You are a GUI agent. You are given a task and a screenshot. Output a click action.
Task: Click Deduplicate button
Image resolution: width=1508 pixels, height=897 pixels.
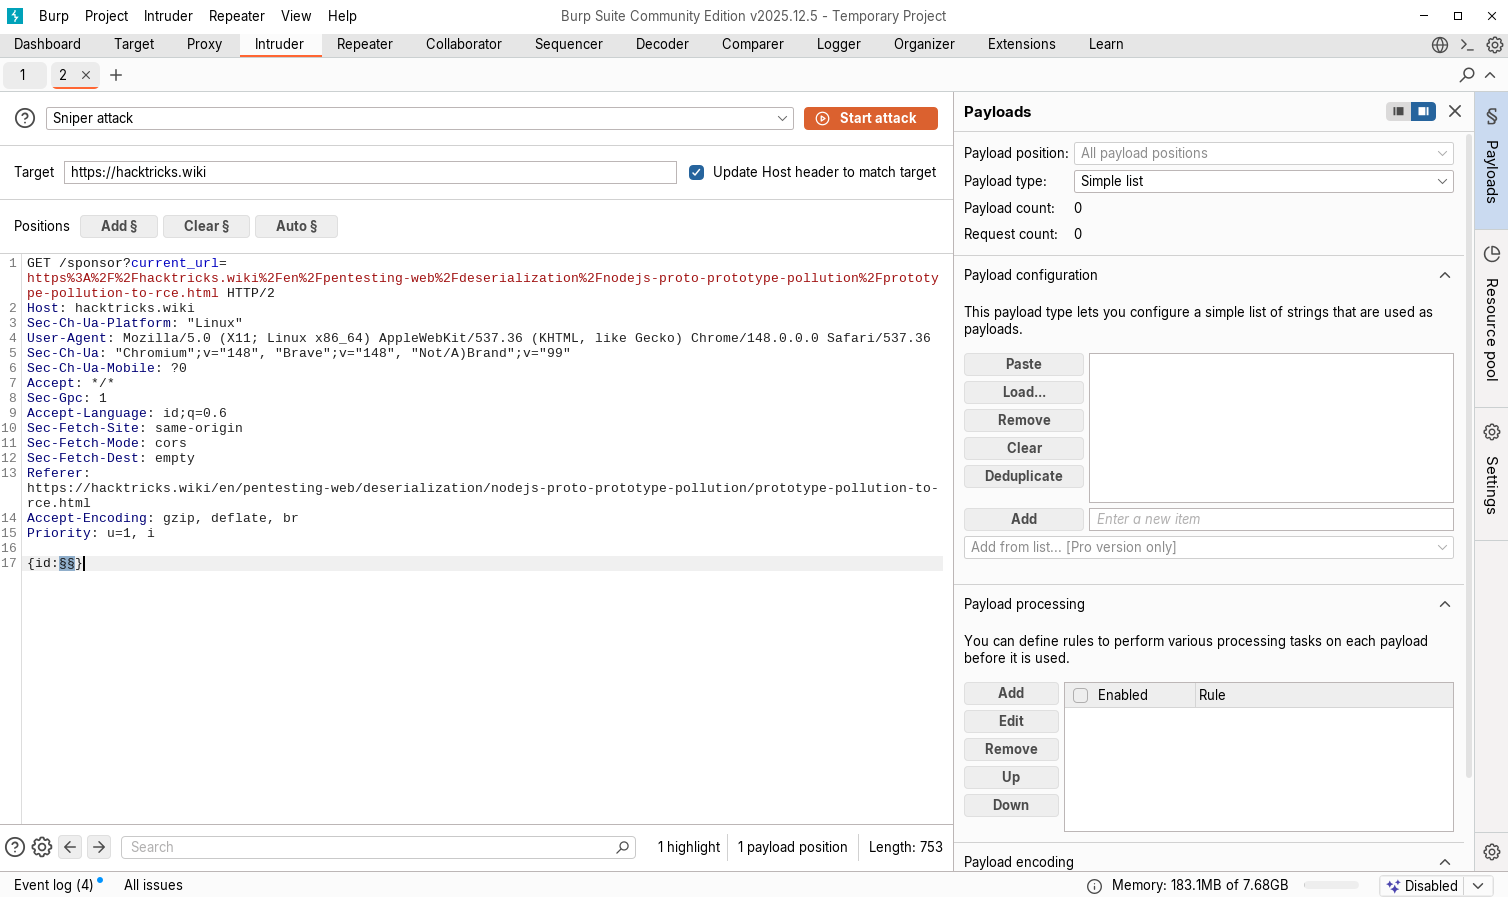click(1024, 476)
